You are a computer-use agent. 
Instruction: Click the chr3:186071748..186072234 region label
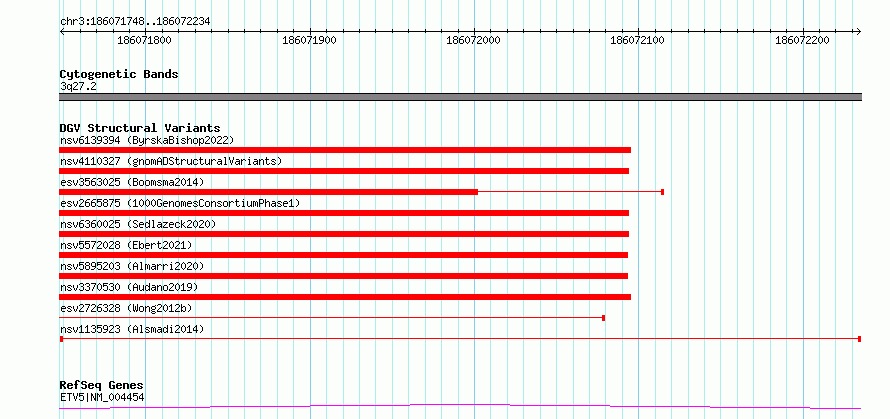(135, 22)
